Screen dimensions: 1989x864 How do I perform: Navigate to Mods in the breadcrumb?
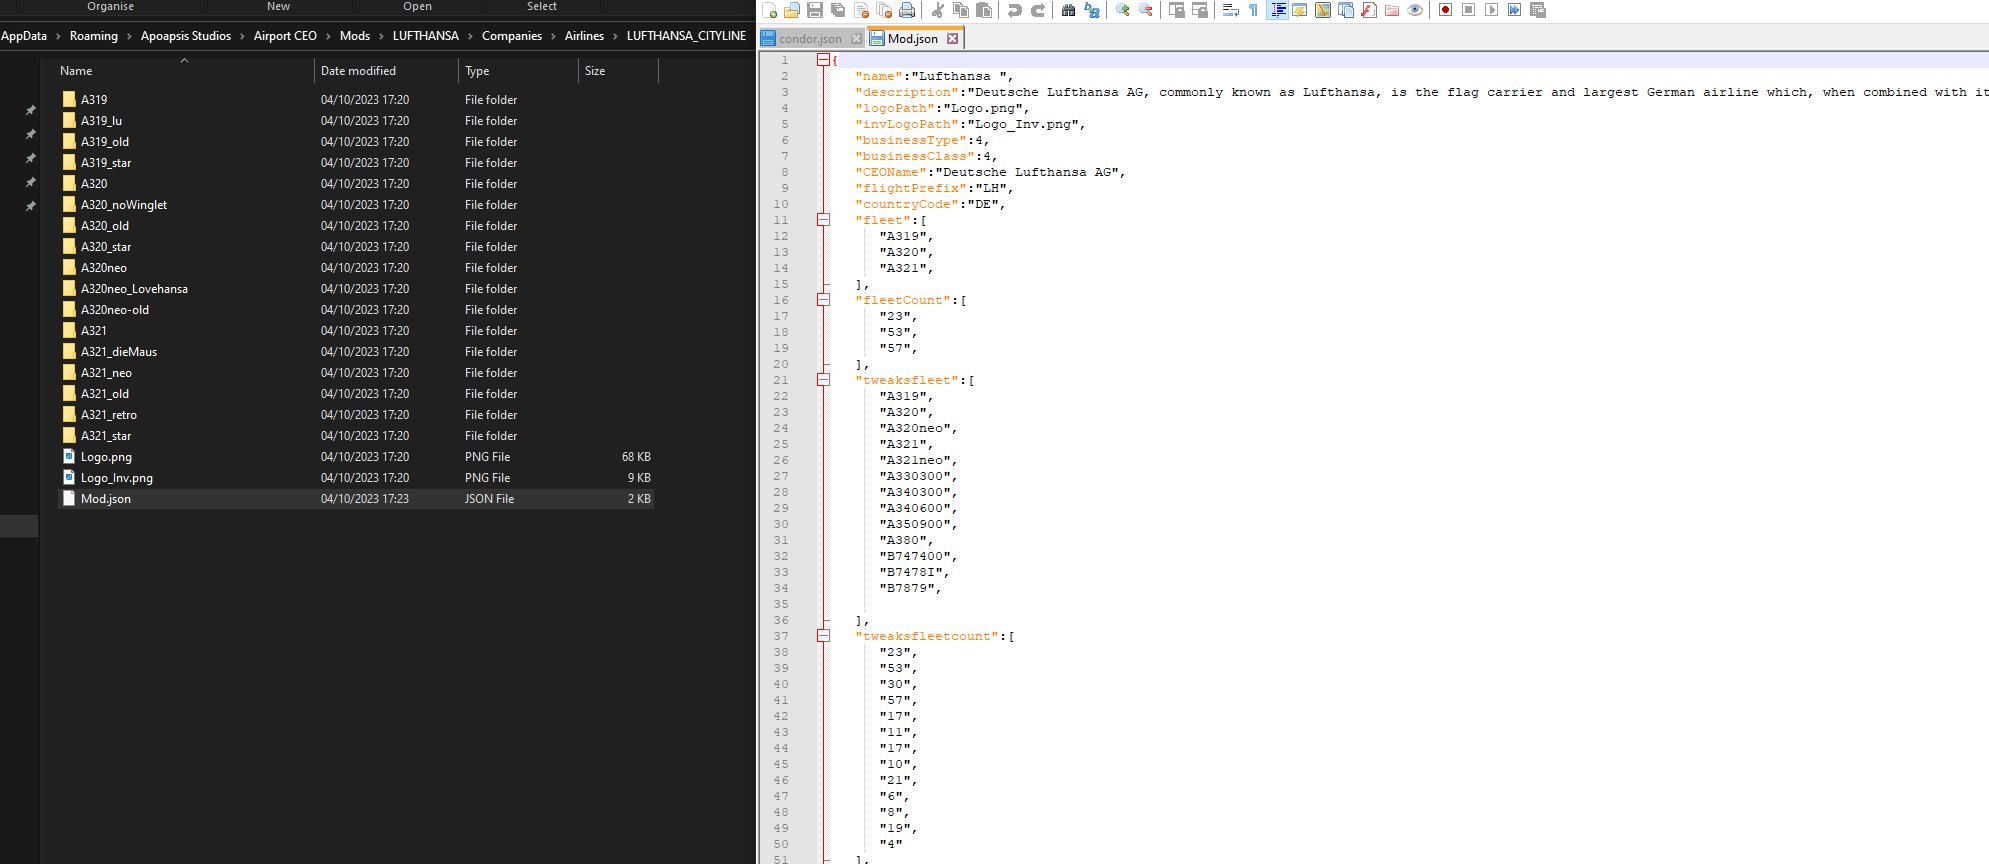[355, 36]
